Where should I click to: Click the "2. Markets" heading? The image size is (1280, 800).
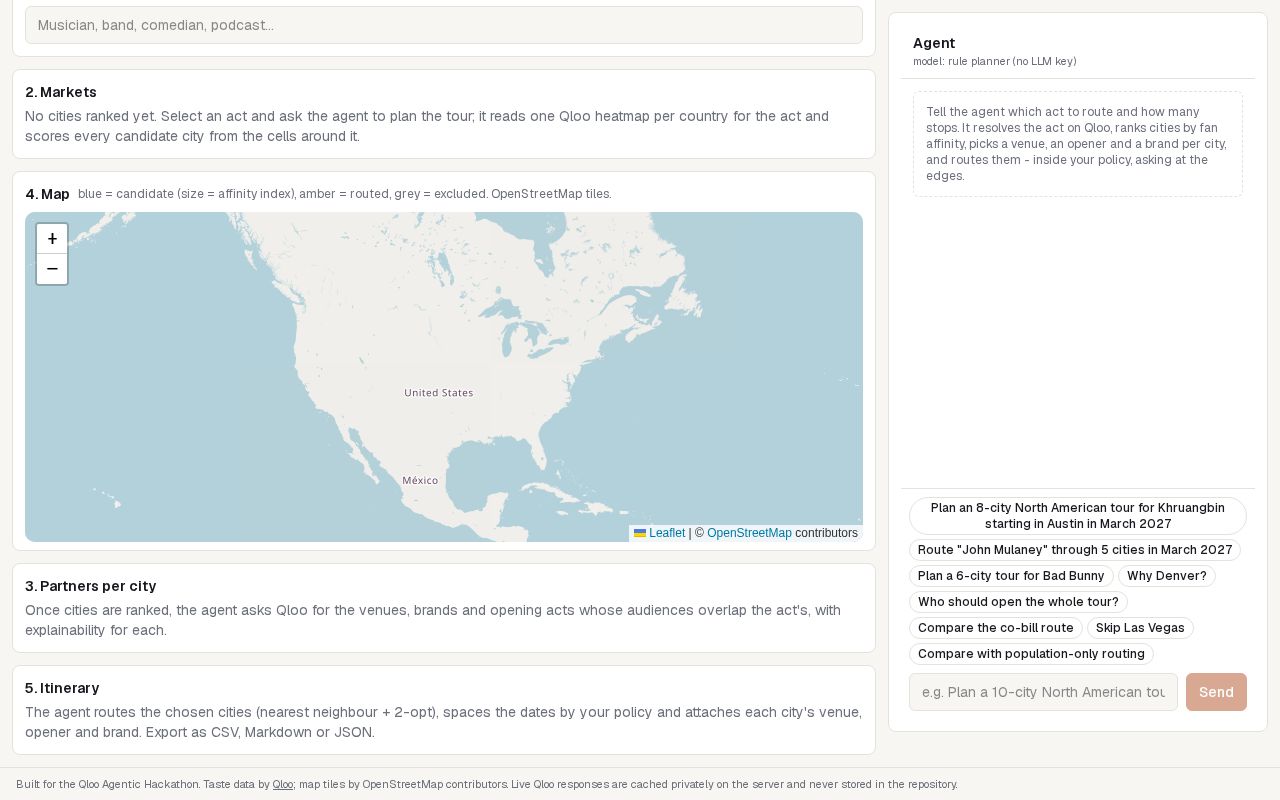tap(61, 92)
